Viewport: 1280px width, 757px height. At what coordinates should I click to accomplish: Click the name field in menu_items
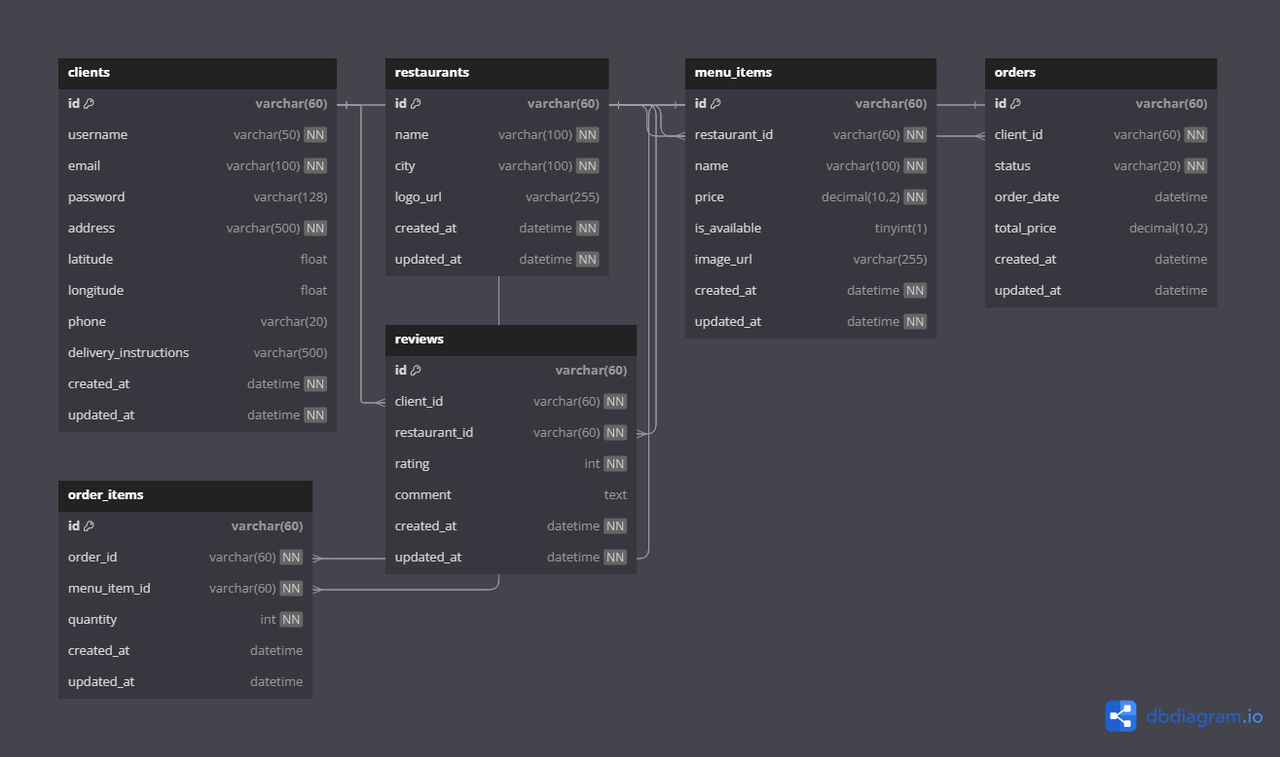[811, 166]
